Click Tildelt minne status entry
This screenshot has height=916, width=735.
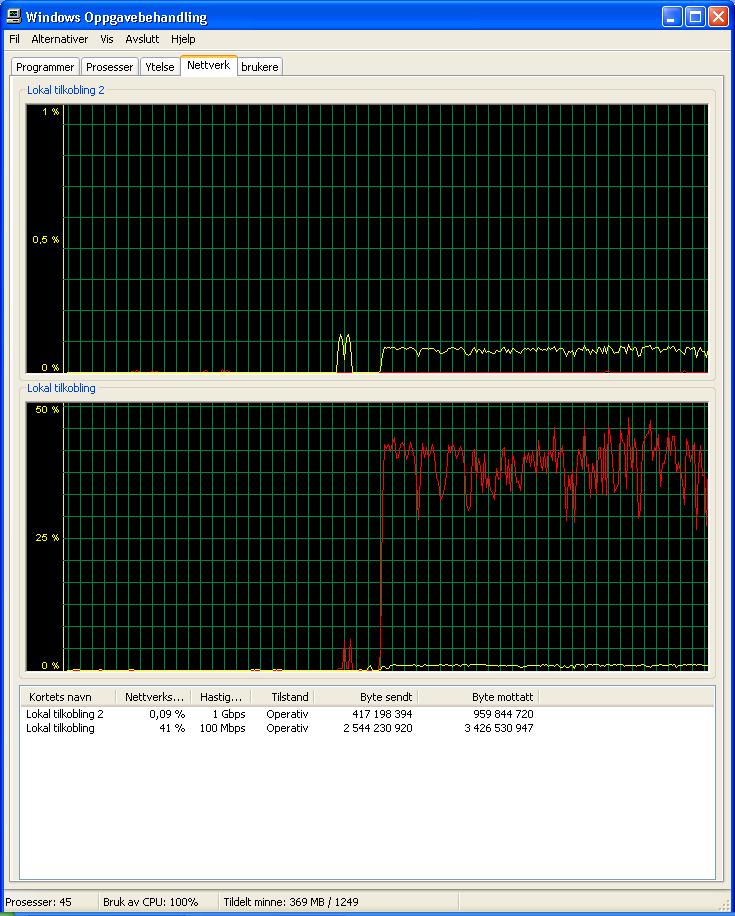(291, 902)
